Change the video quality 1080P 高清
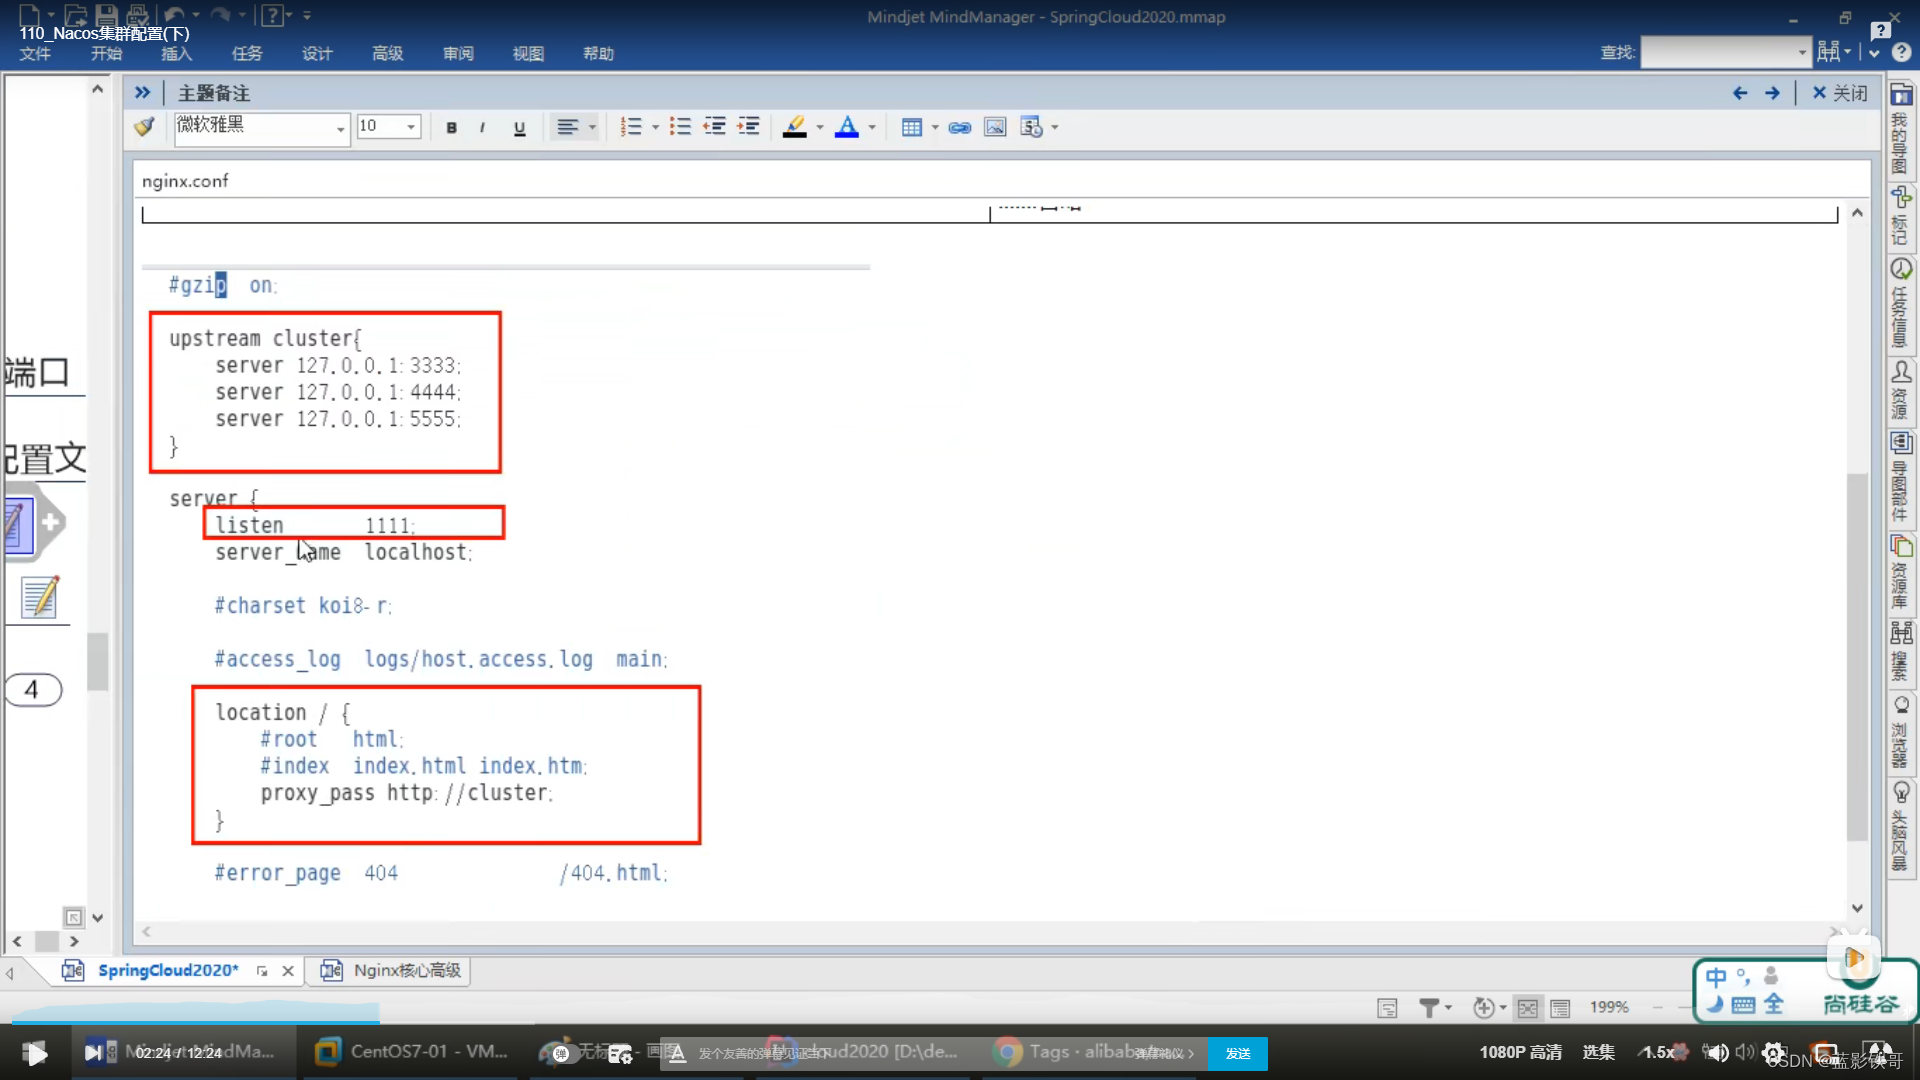1920x1080 pixels. coord(1520,1052)
